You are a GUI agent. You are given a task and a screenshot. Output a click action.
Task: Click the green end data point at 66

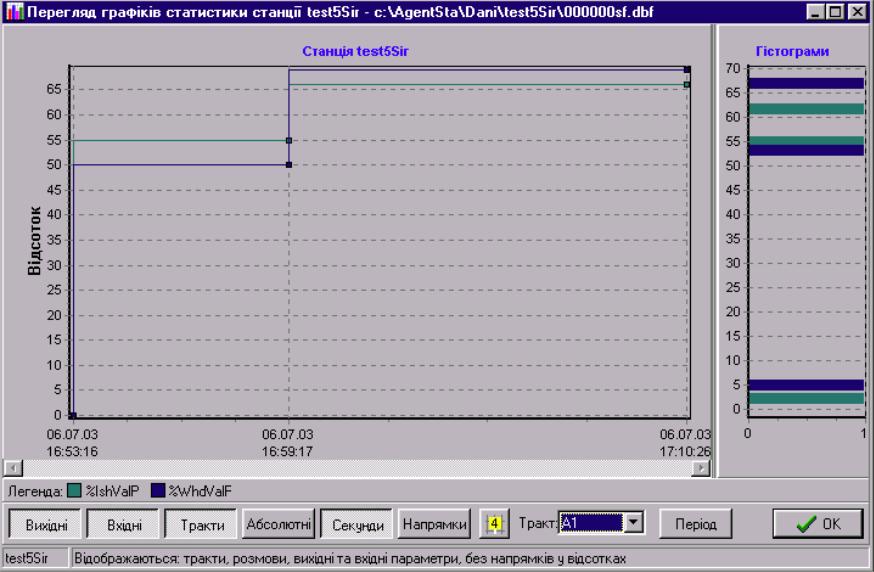point(687,85)
